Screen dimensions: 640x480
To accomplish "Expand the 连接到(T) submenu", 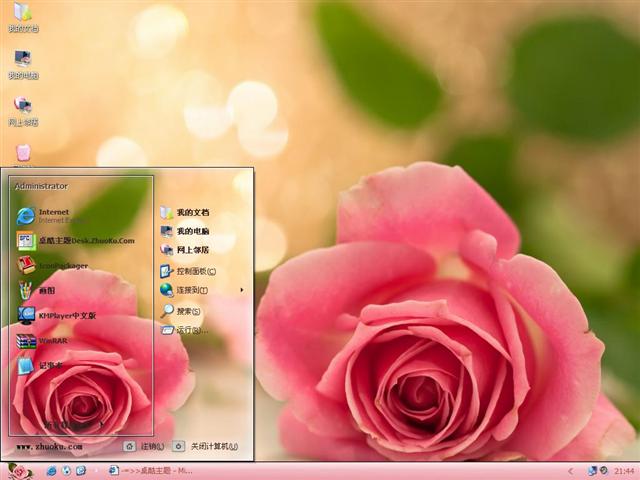I will point(202,290).
